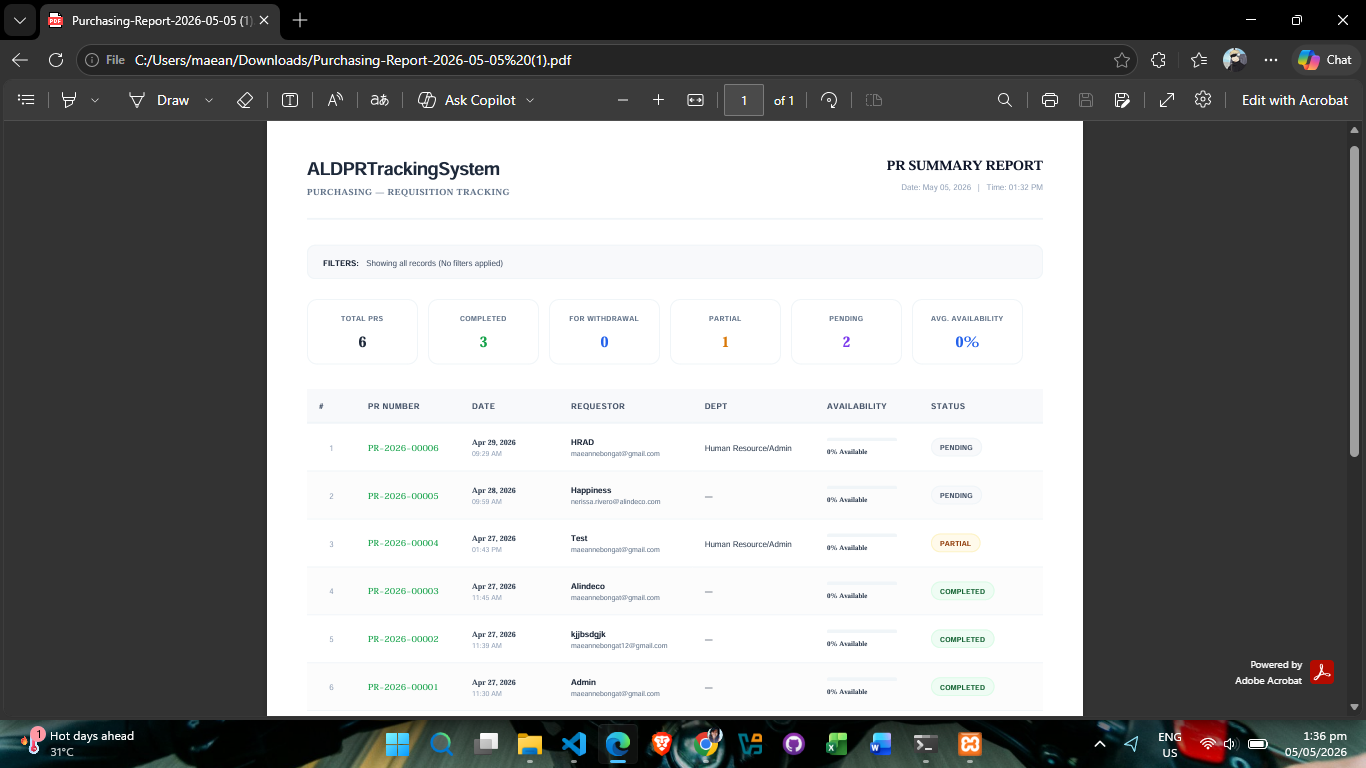Viewport: 1366px width, 768px height.
Task: Zoom in with the plus icon
Action: coord(658,100)
